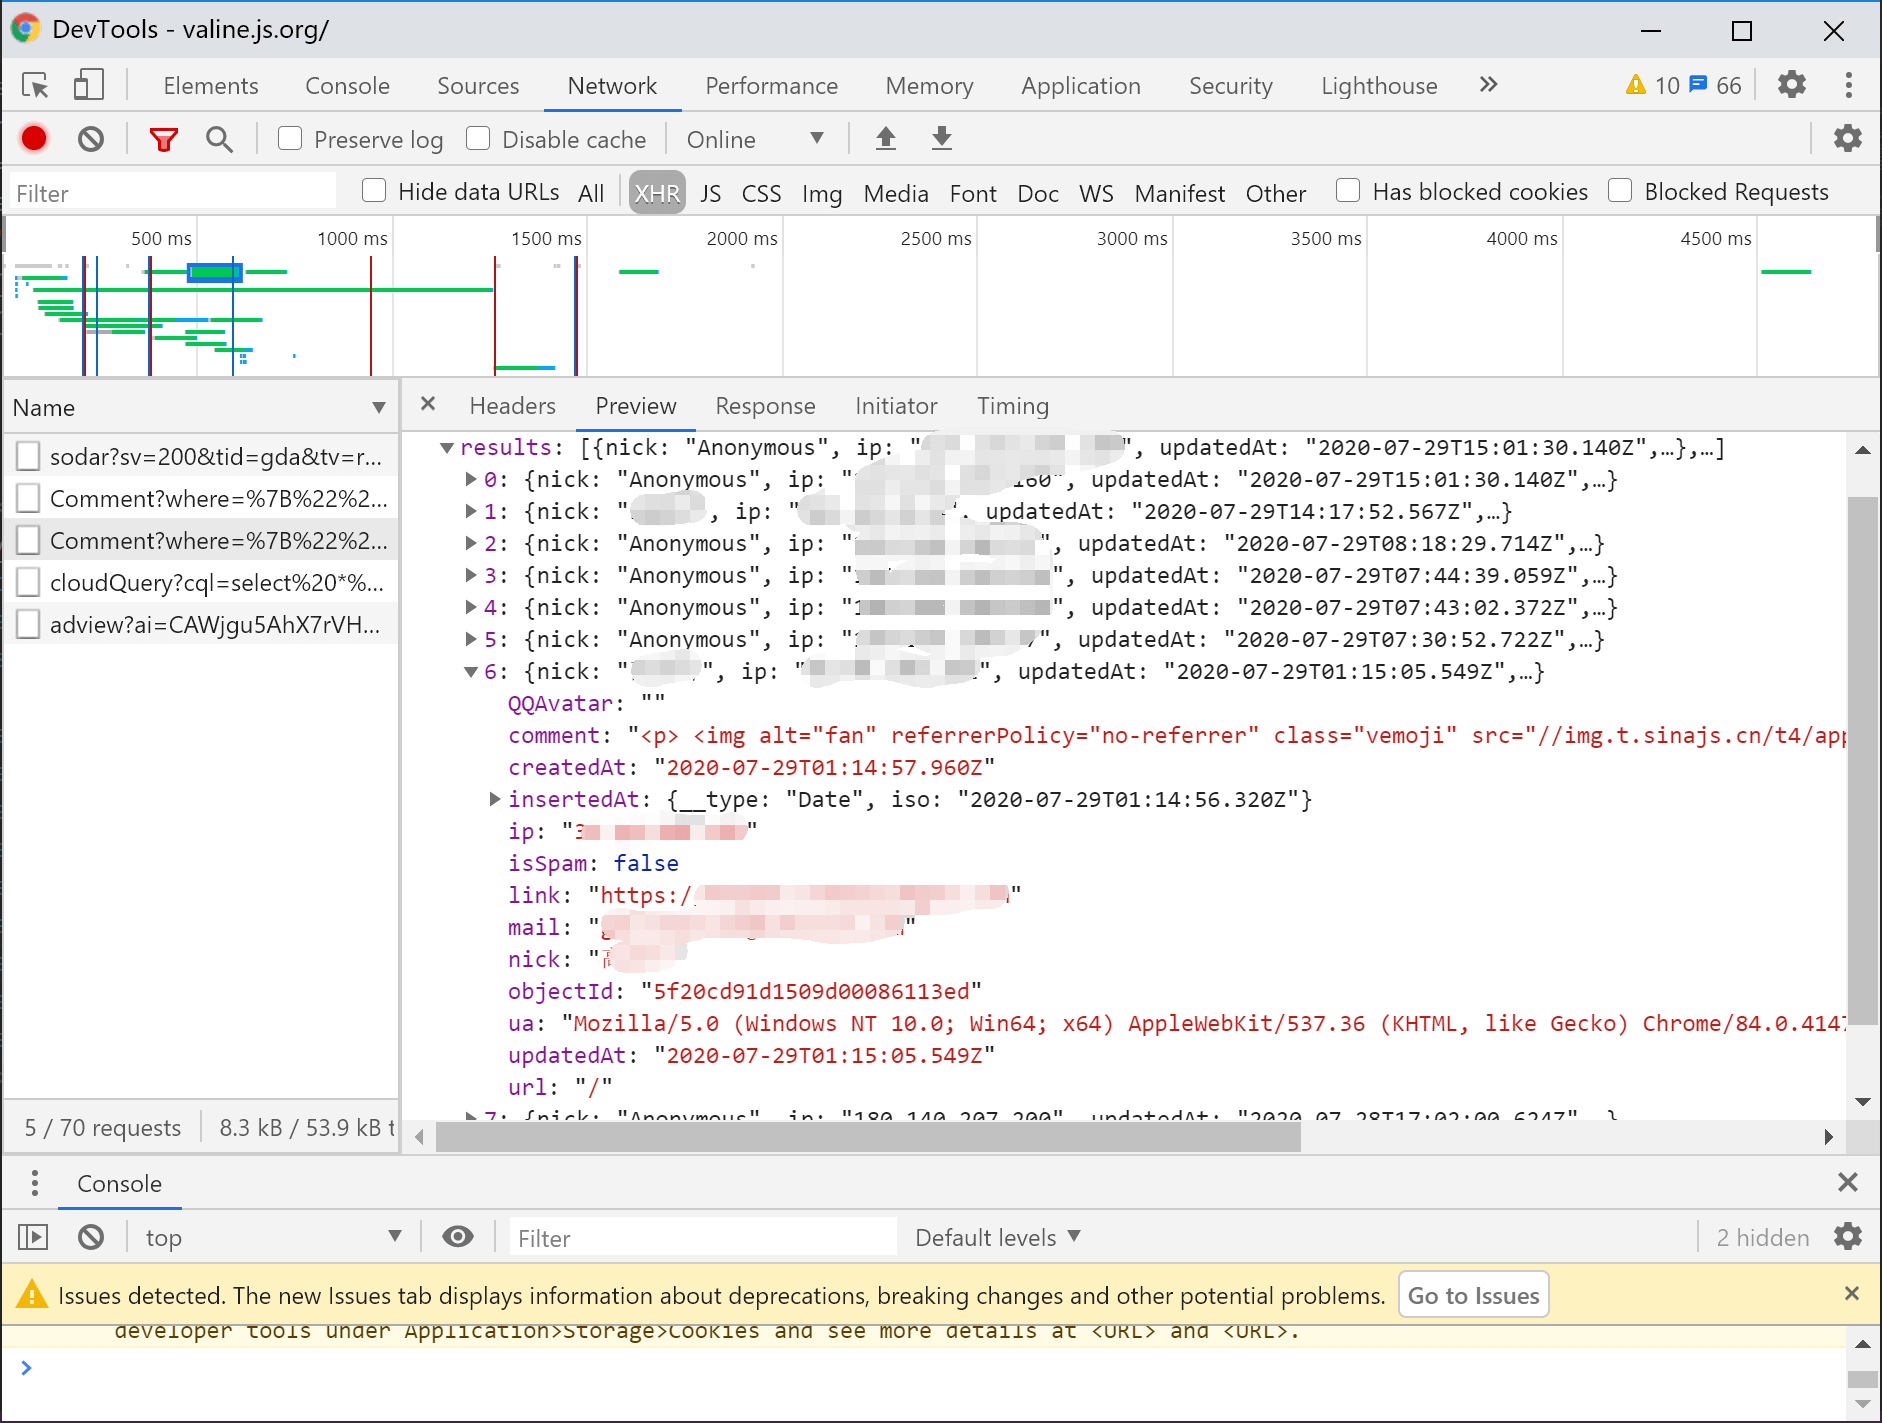
Task: Toggle the network filter funnel icon
Action: point(163,139)
